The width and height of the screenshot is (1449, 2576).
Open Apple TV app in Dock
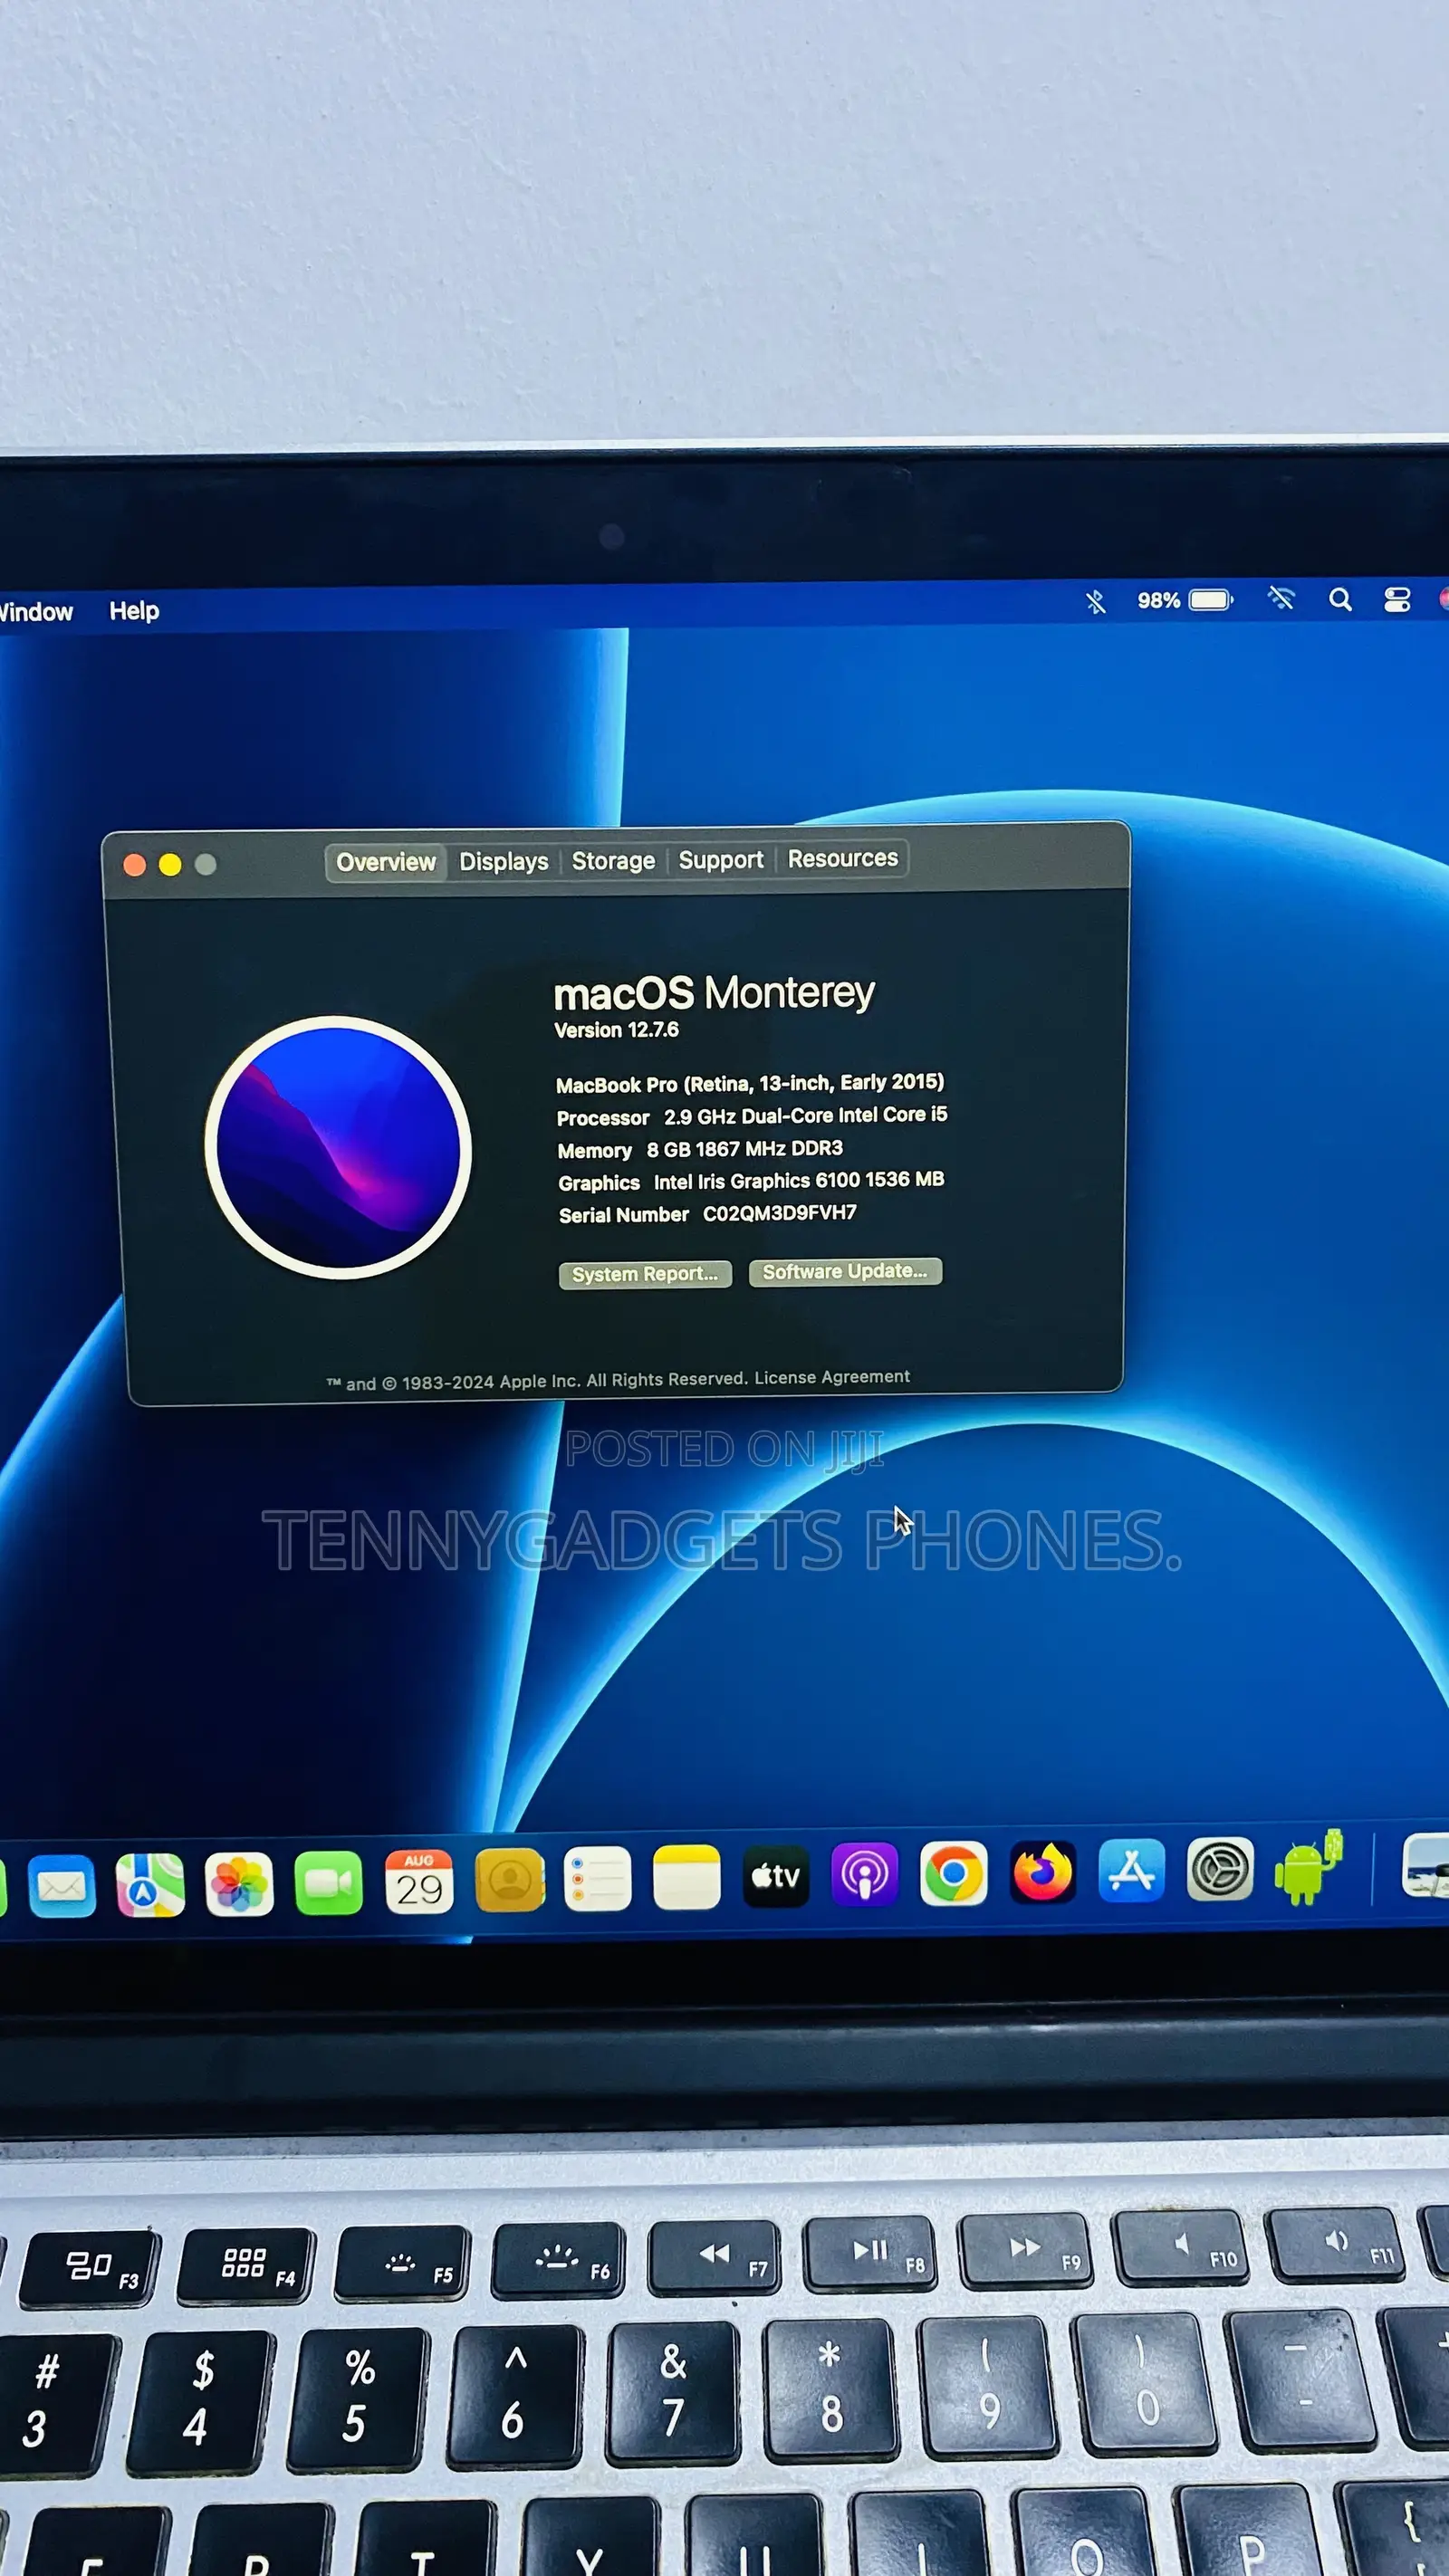[x=776, y=1876]
